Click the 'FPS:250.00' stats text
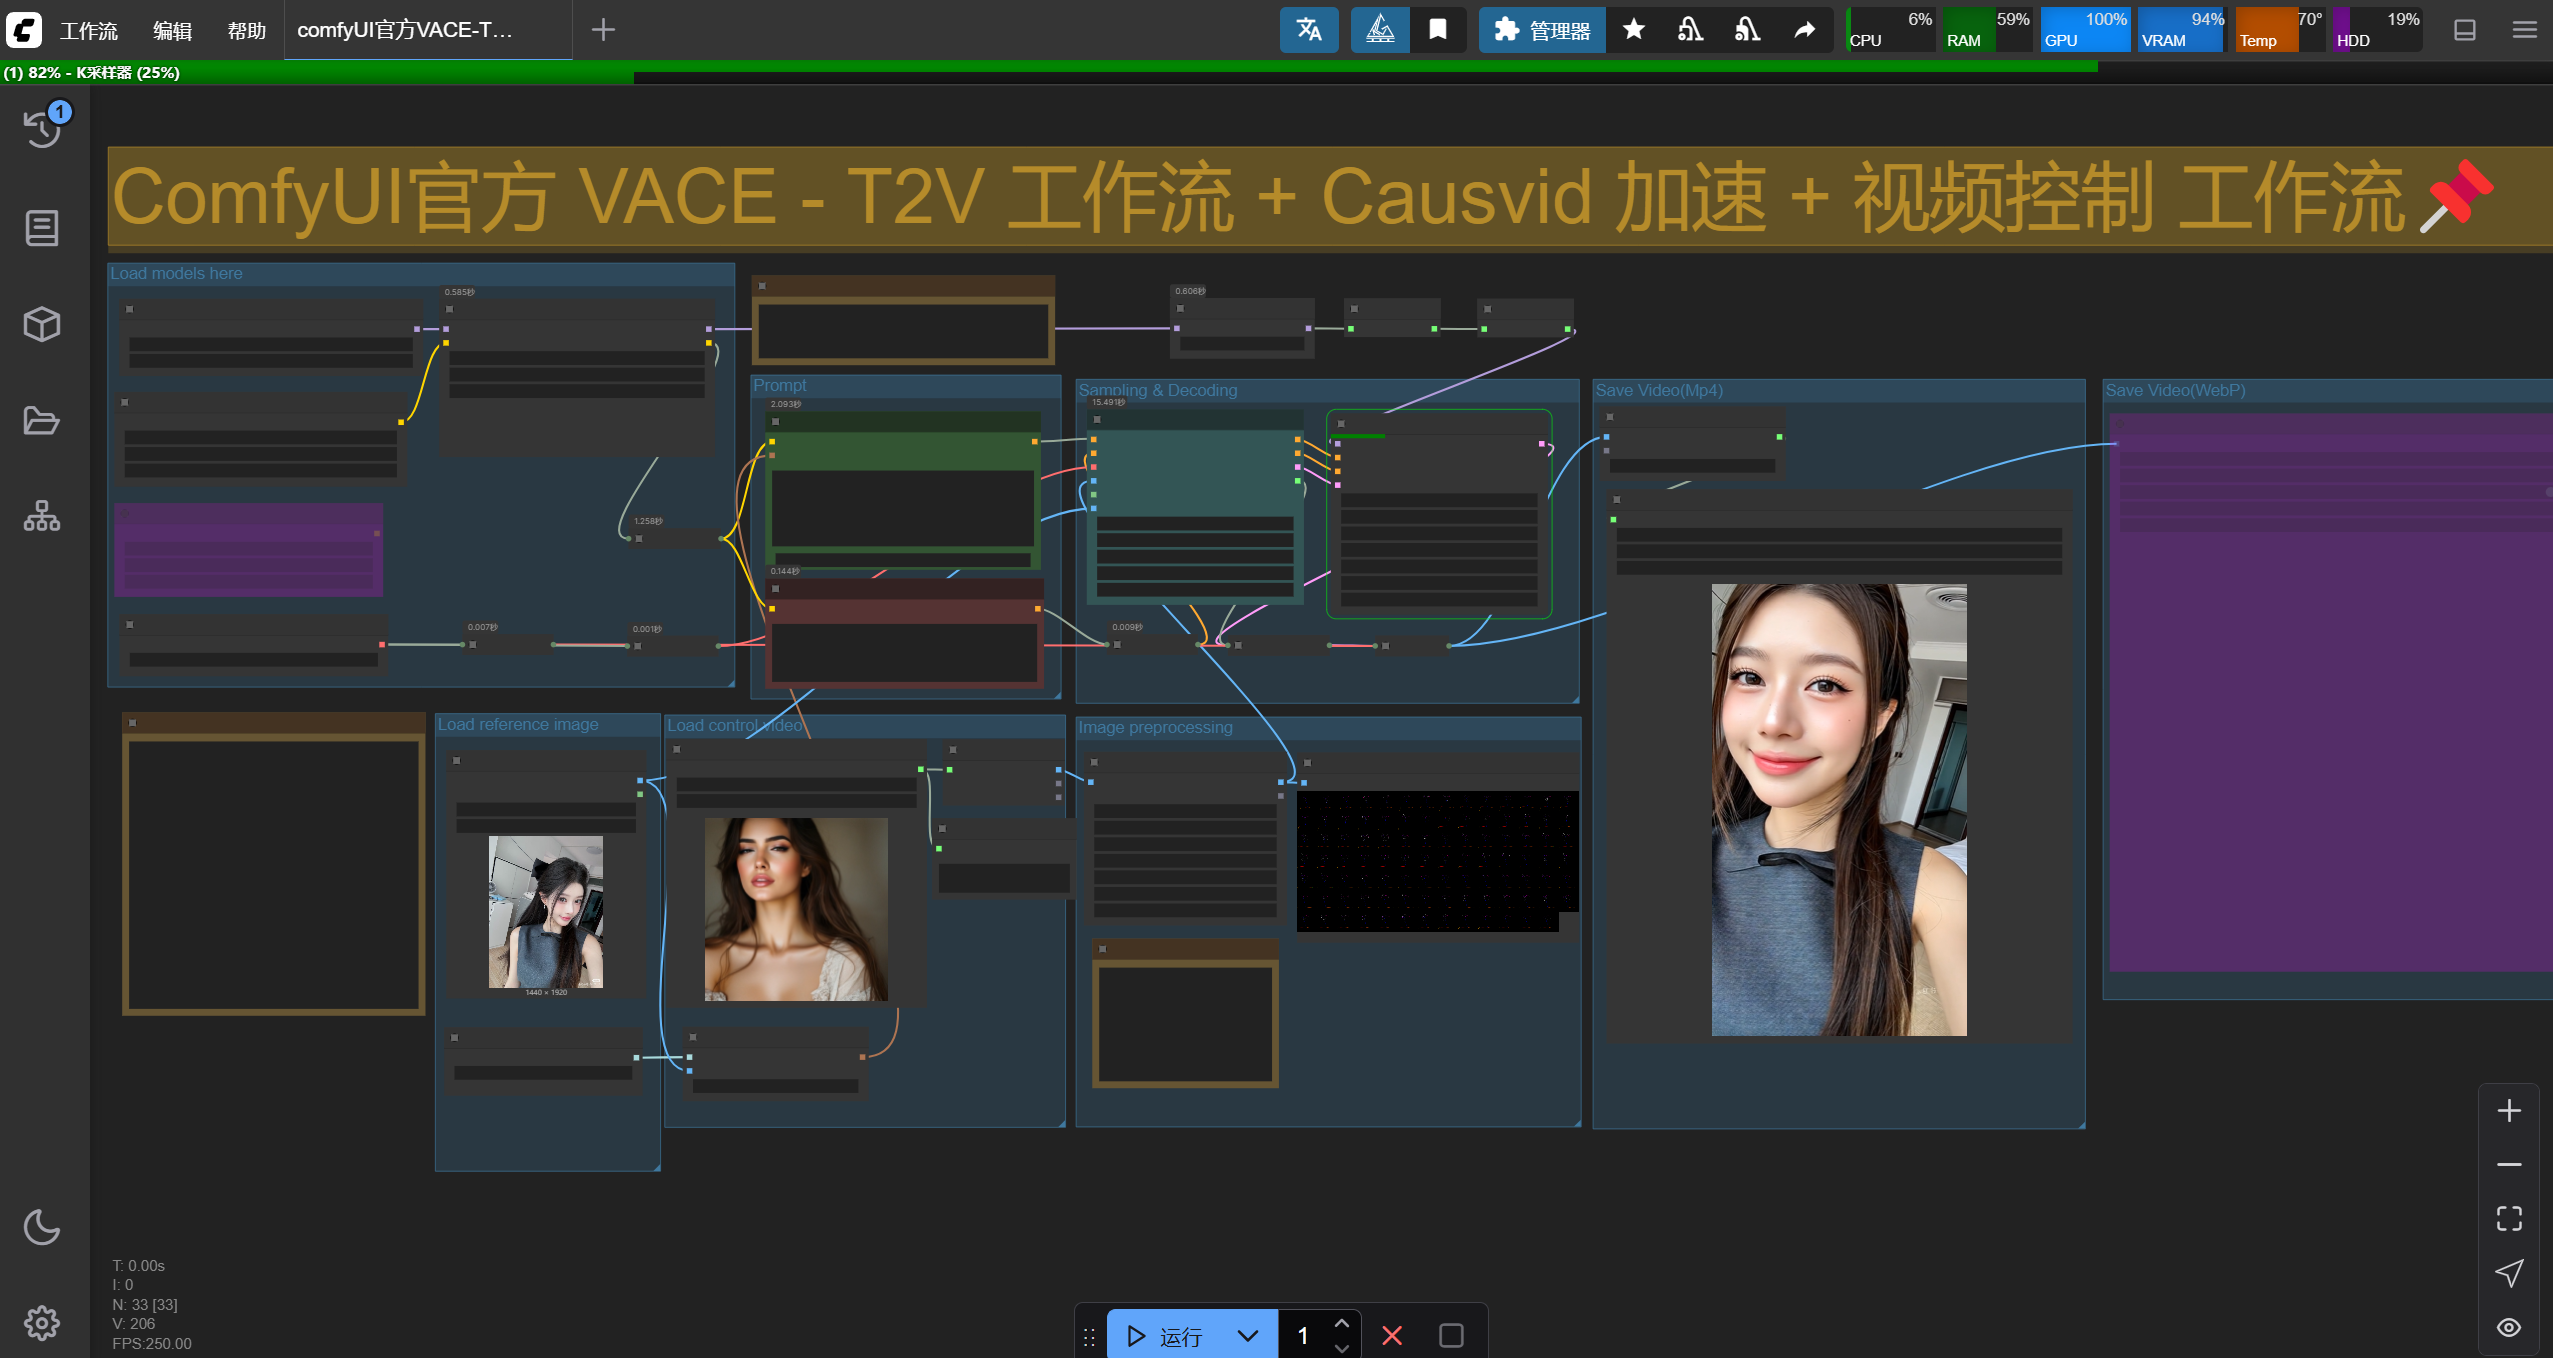The image size is (2553, 1358). (152, 1343)
